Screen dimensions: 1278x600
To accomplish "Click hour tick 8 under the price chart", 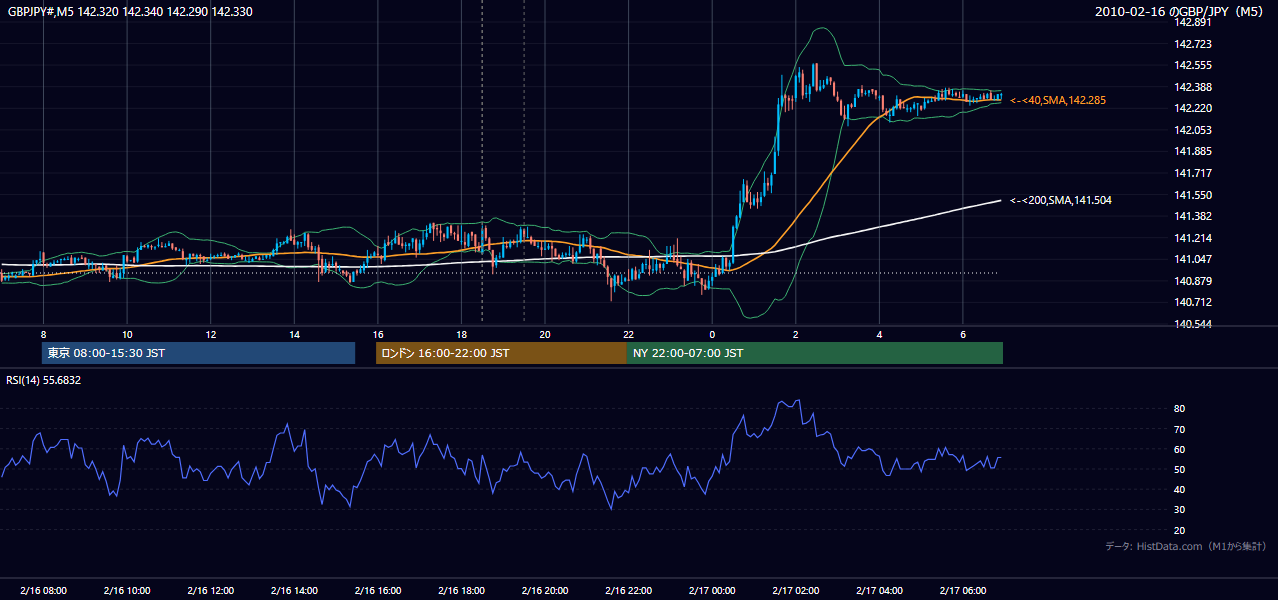I will pos(43,334).
